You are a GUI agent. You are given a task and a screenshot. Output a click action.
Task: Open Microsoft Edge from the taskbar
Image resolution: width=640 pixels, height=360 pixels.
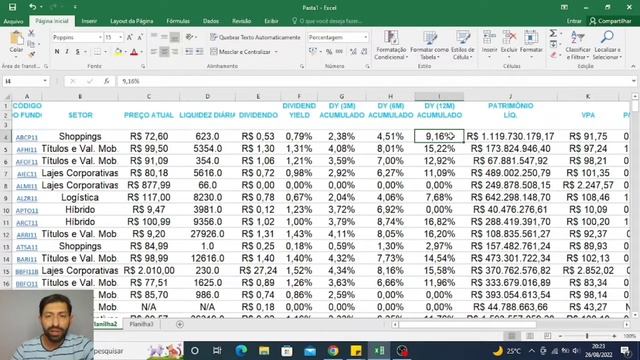[241, 351]
